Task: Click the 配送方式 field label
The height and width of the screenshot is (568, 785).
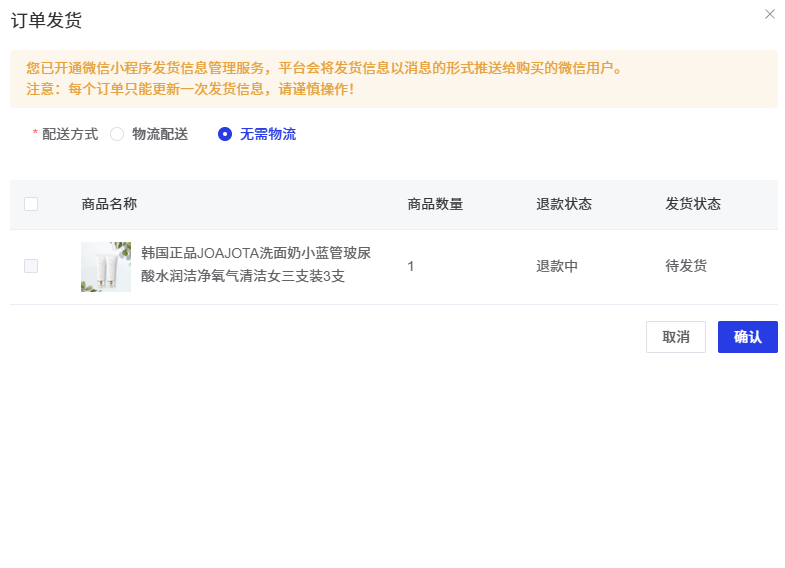Action: (x=69, y=134)
